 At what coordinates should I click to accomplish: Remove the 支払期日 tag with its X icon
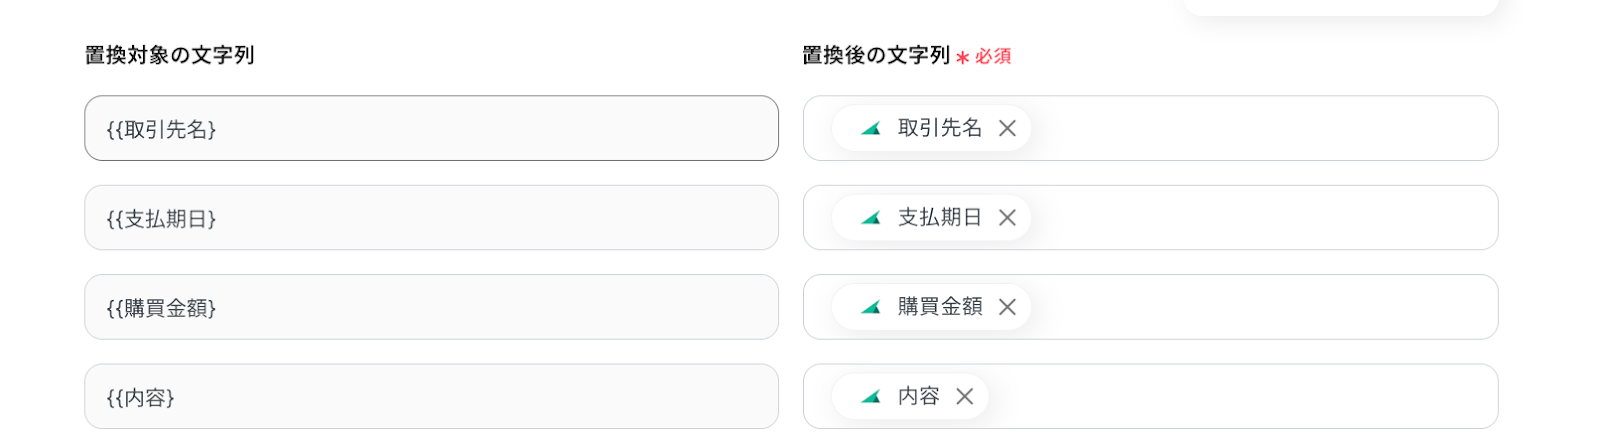click(x=1007, y=217)
